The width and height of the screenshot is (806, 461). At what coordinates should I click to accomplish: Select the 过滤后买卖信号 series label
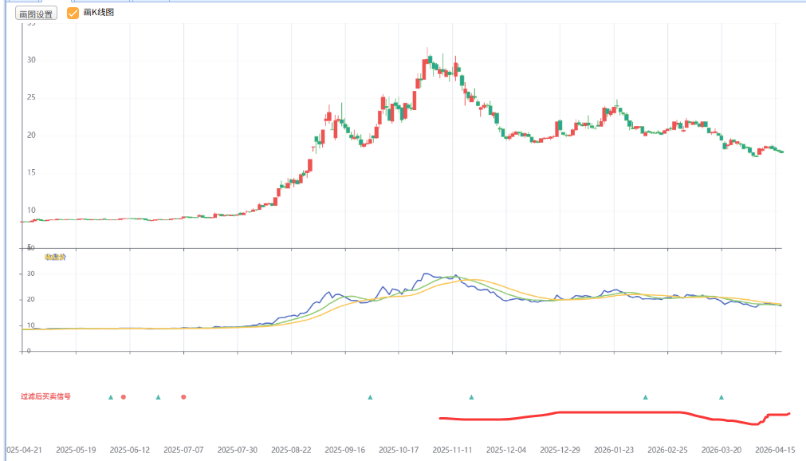click(x=46, y=396)
